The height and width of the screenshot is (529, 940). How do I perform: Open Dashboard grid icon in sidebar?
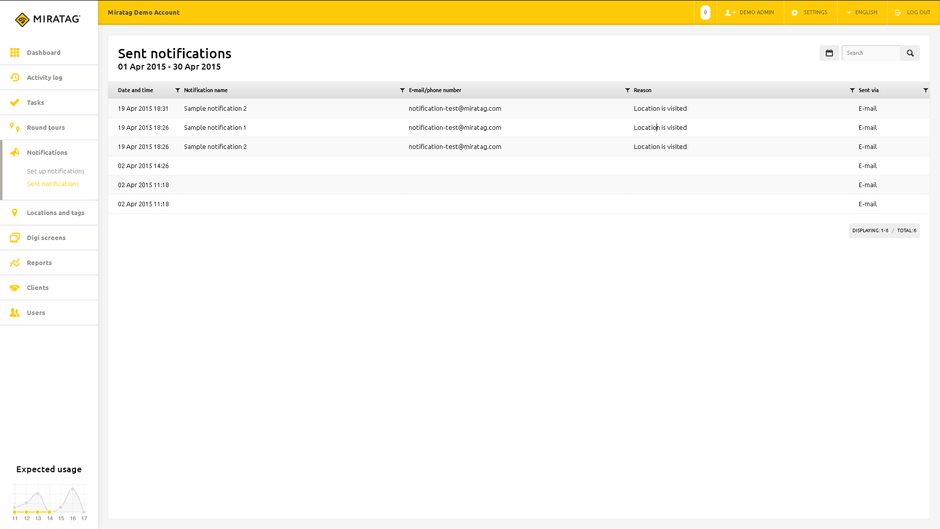(x=14, y=53)
